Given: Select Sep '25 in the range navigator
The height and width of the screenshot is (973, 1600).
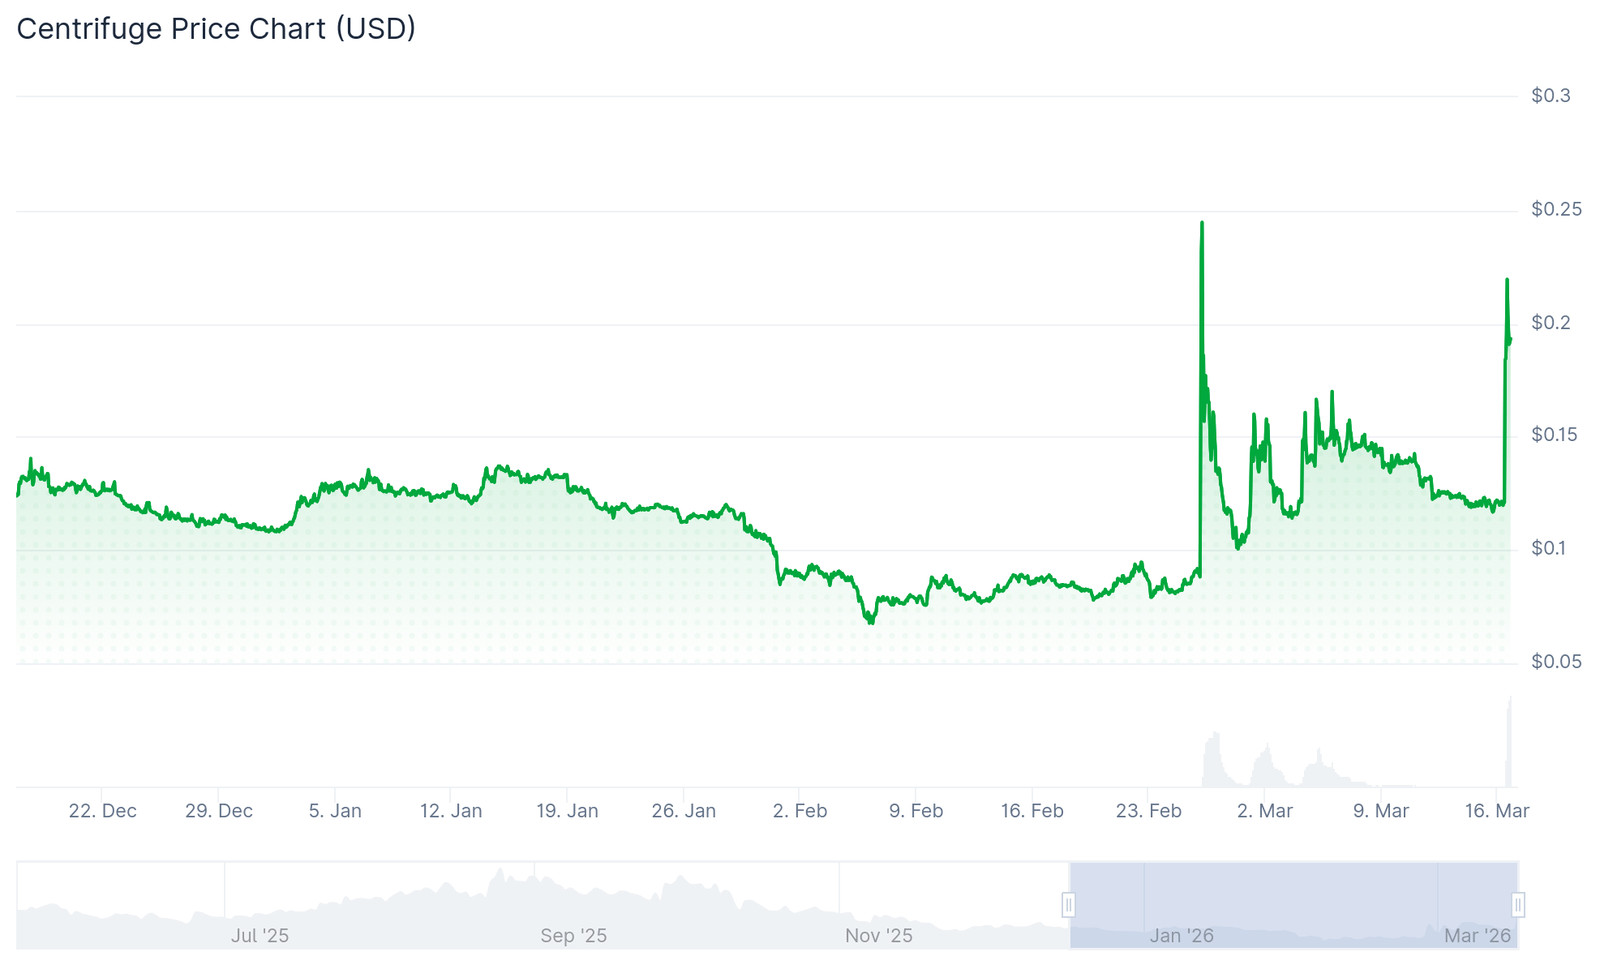Looking at the screenshot, I should (x=573, y=936).
